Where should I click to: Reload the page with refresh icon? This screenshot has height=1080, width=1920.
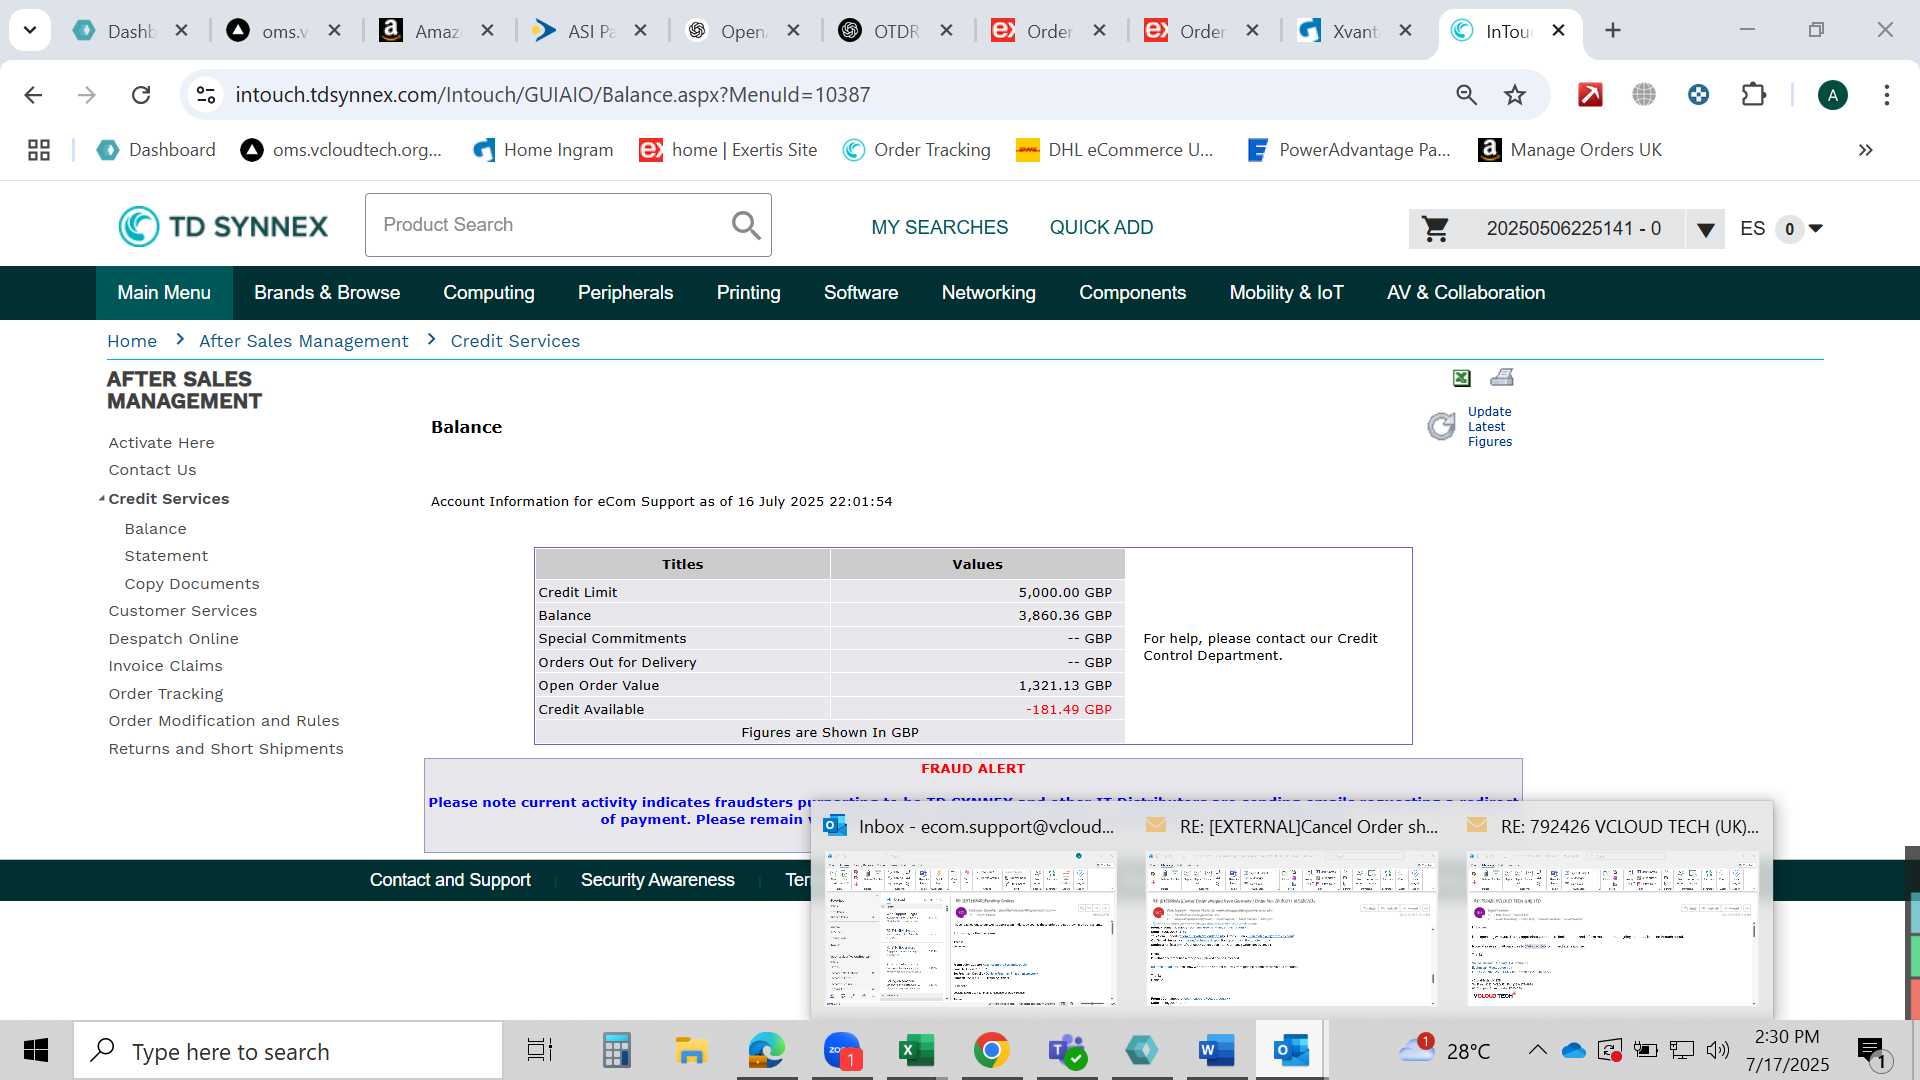pos(141,95)
